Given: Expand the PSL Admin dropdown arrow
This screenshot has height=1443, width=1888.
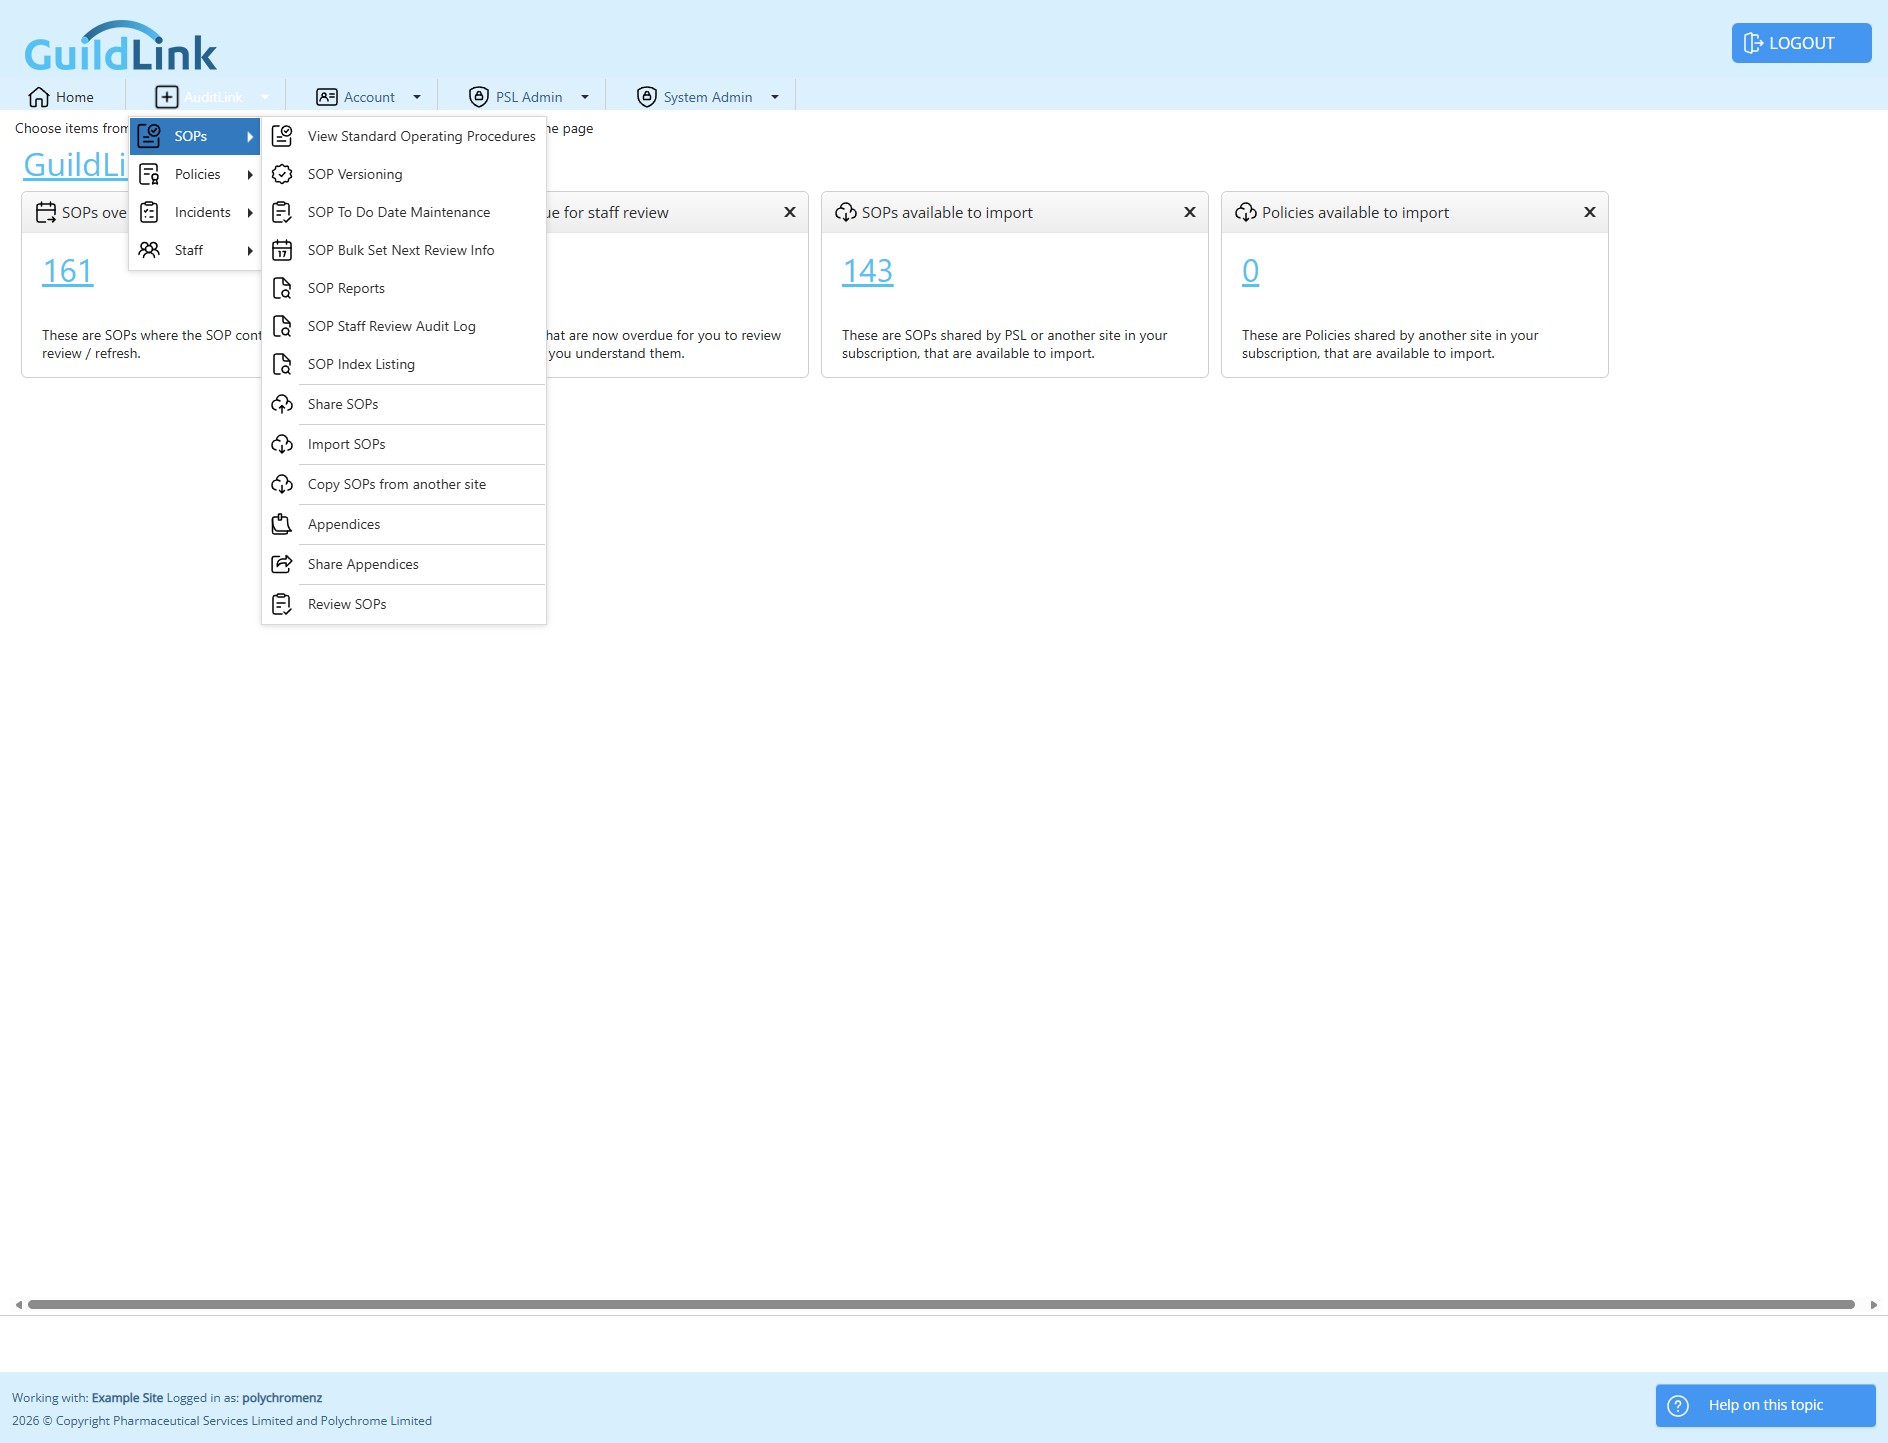Looking at the screenshot, I should point(585,97).
